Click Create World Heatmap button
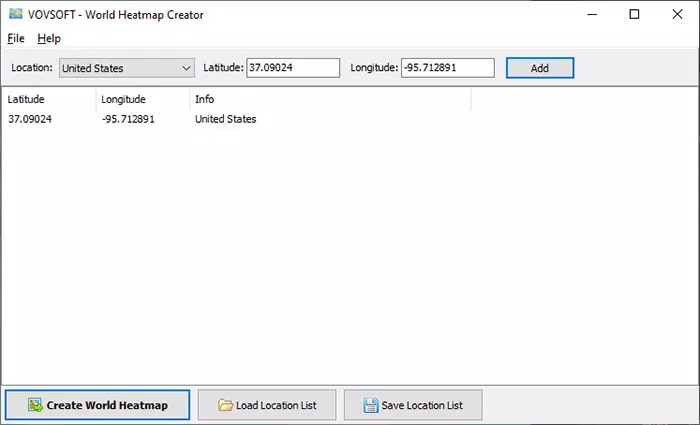The height and width of the screenshot is (425, 700). pos(98,405)
